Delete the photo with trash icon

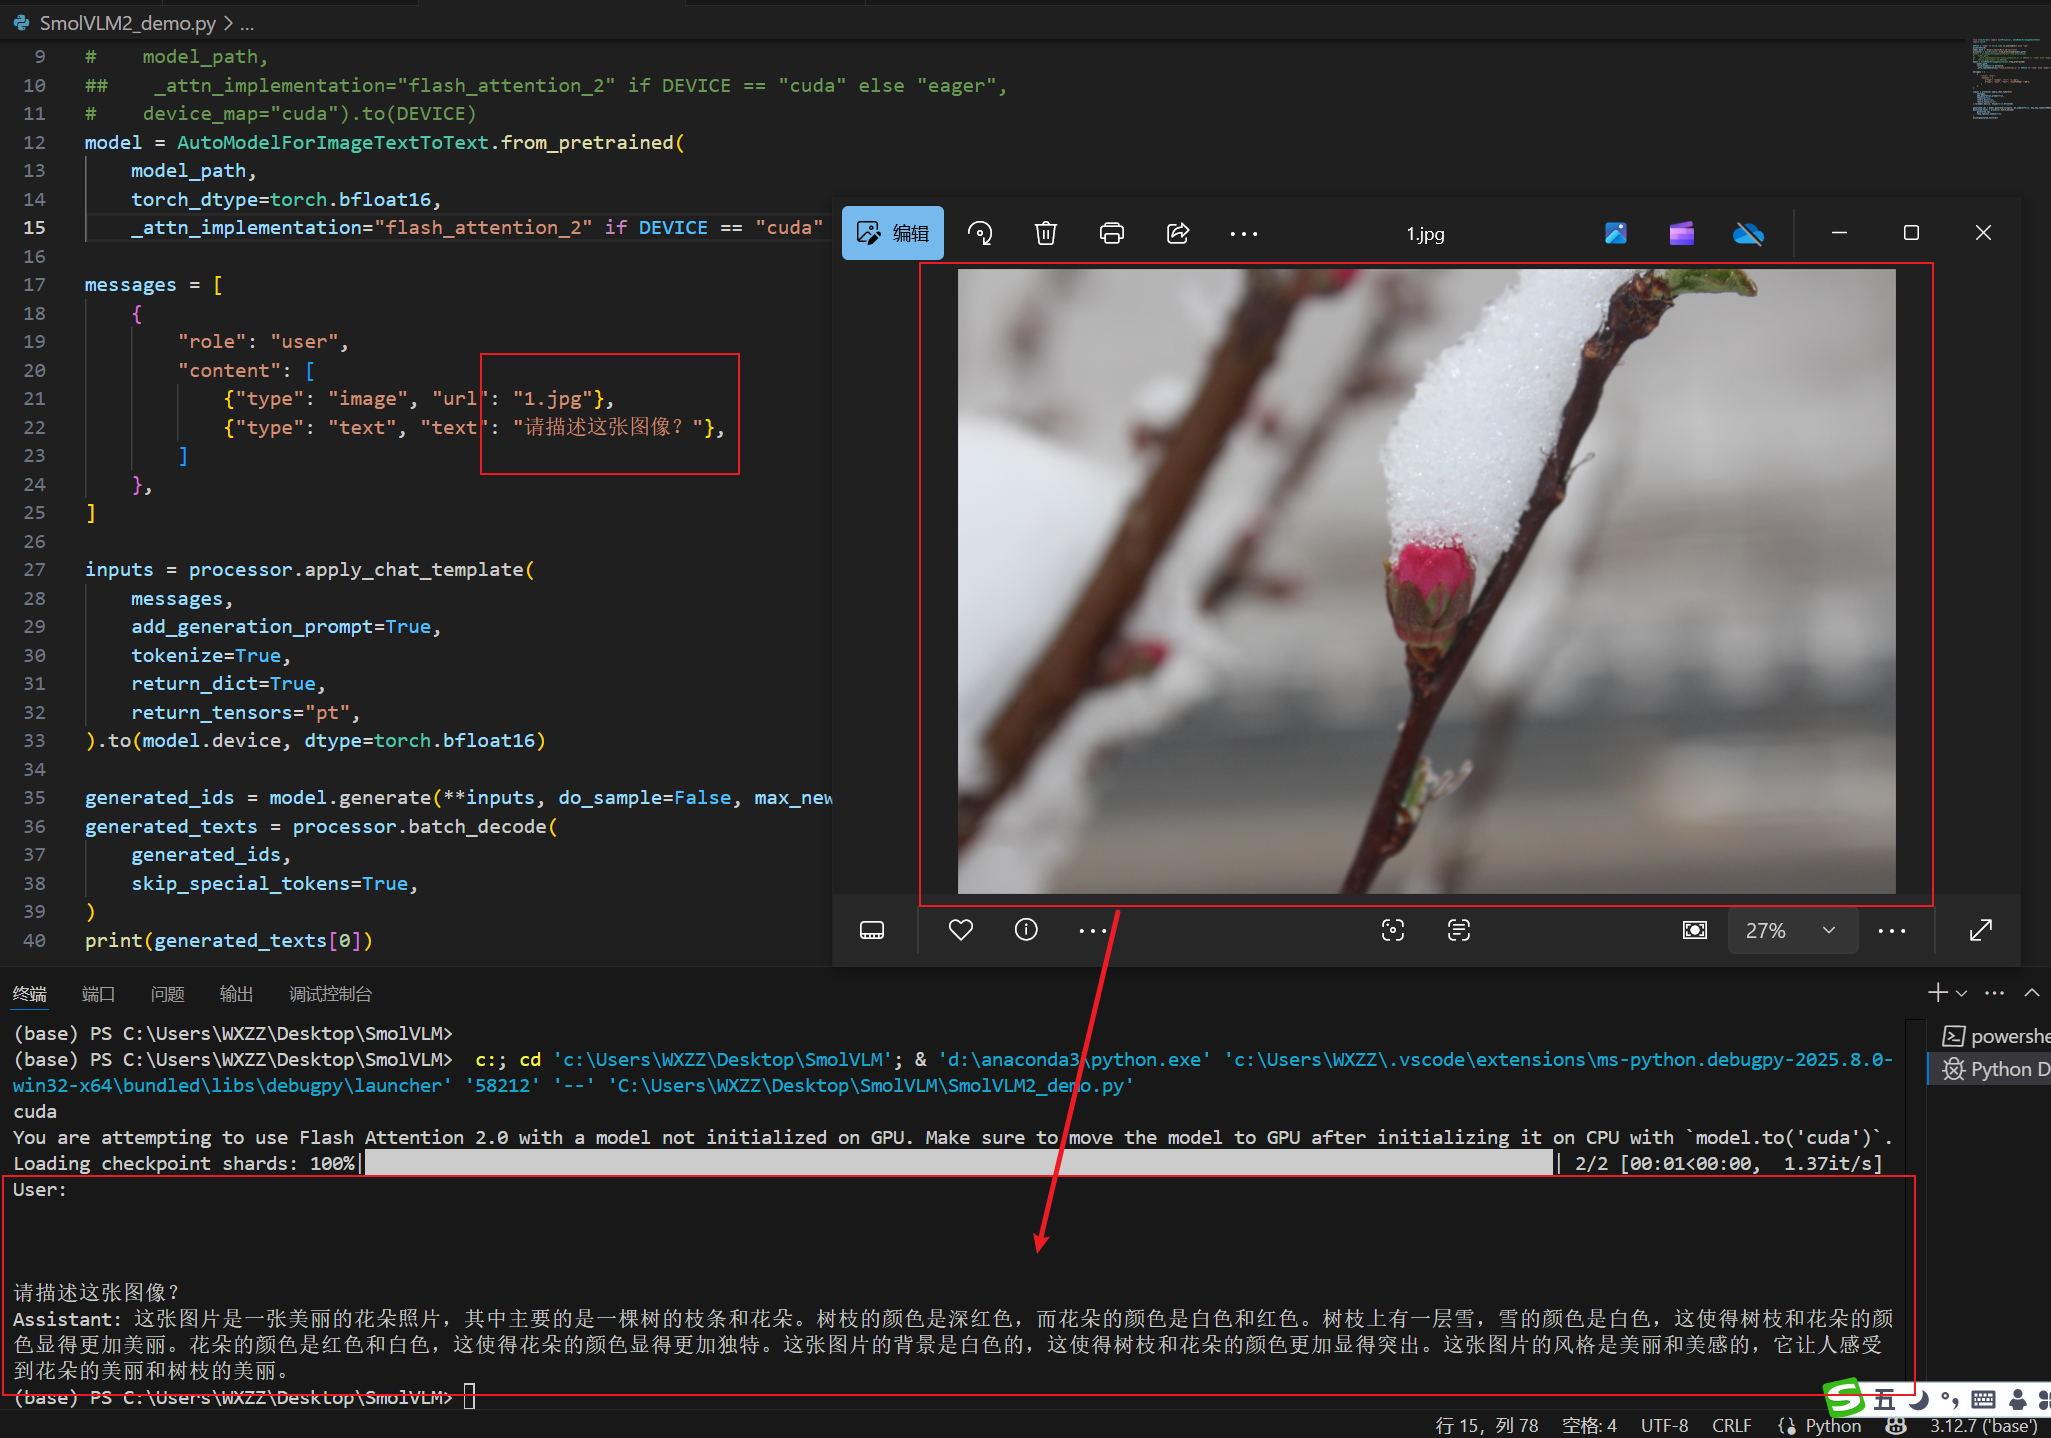[x=1045, y=234]
